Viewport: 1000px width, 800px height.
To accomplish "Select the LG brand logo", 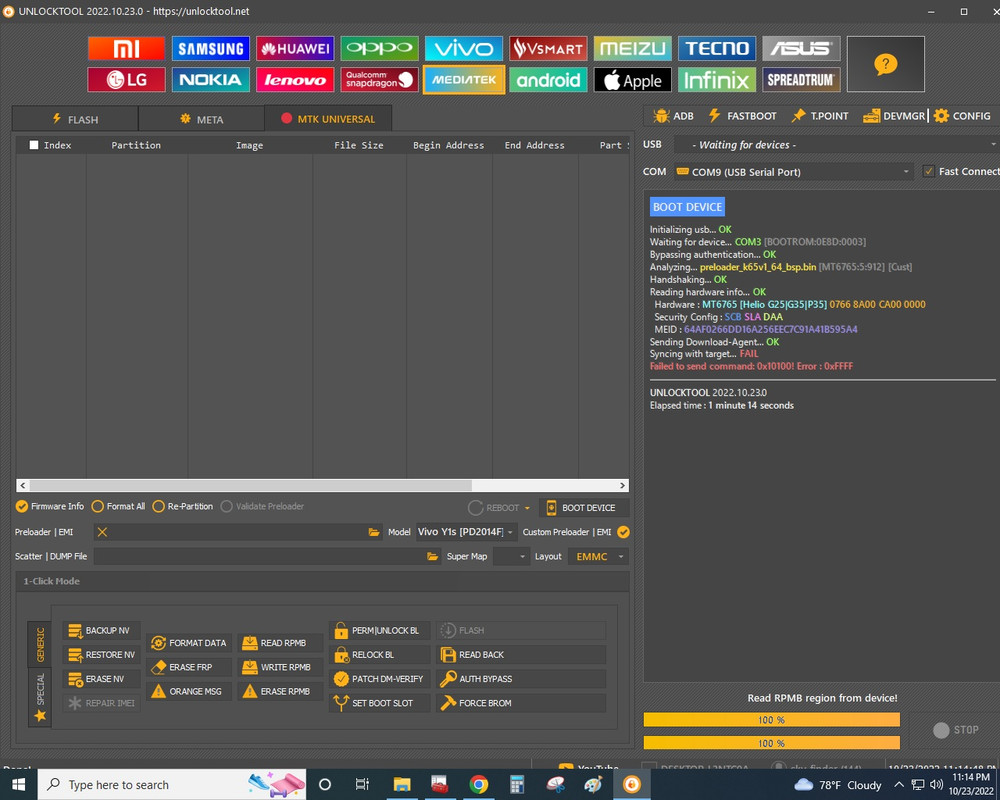I will click(126, 80).
